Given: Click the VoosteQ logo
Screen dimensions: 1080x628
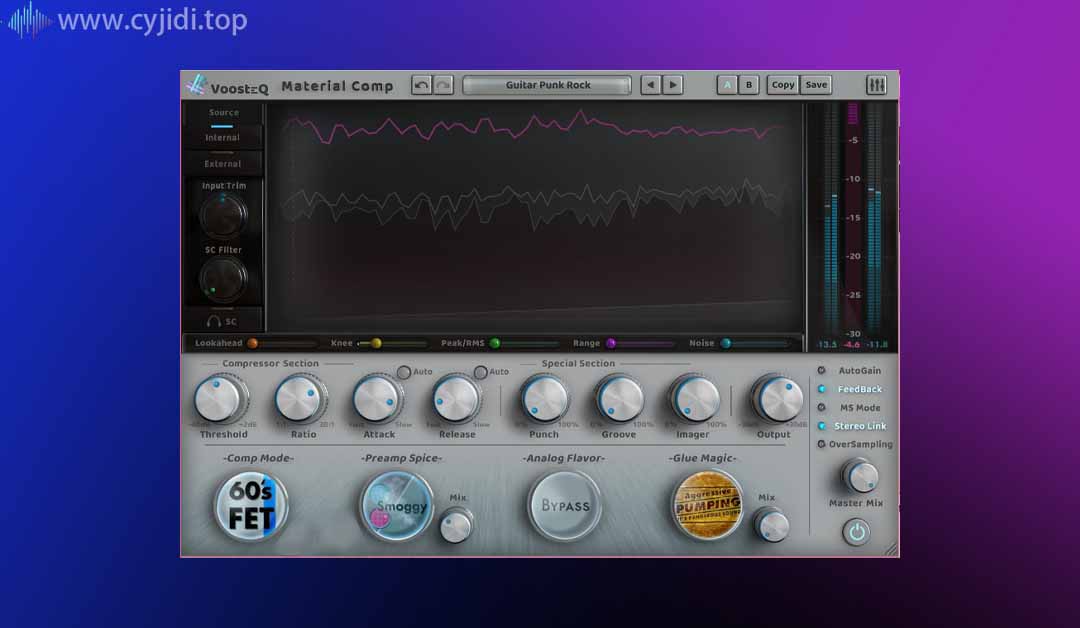Looking at the screenshot, I should (227, 86).
